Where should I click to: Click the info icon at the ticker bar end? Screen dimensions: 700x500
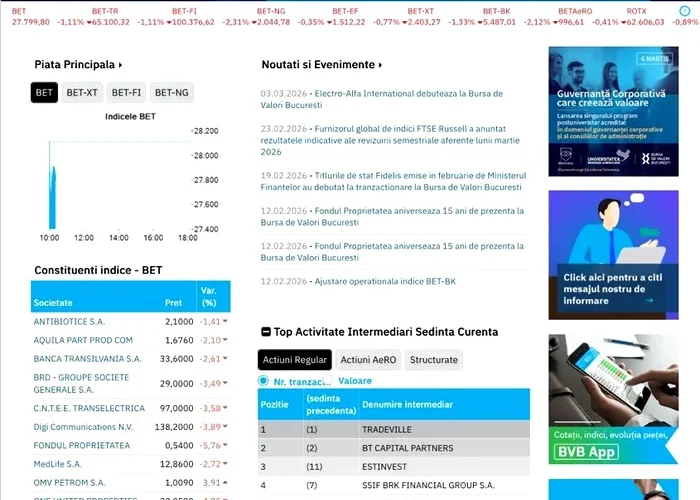point(684,11)
